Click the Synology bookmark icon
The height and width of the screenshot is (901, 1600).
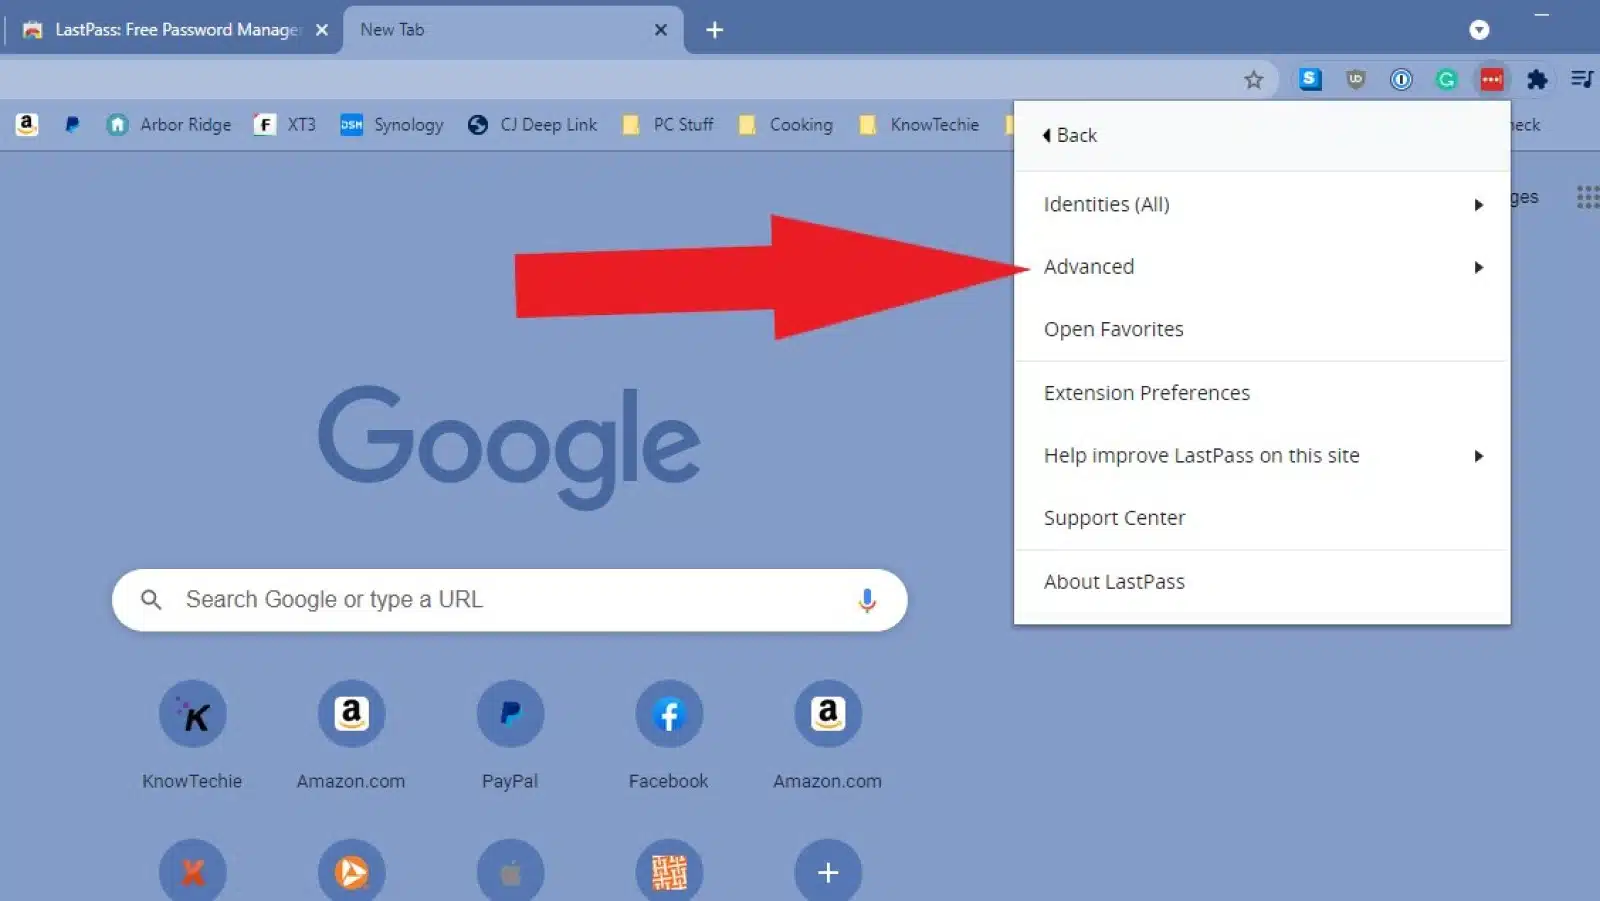click(x=352, y=124)
